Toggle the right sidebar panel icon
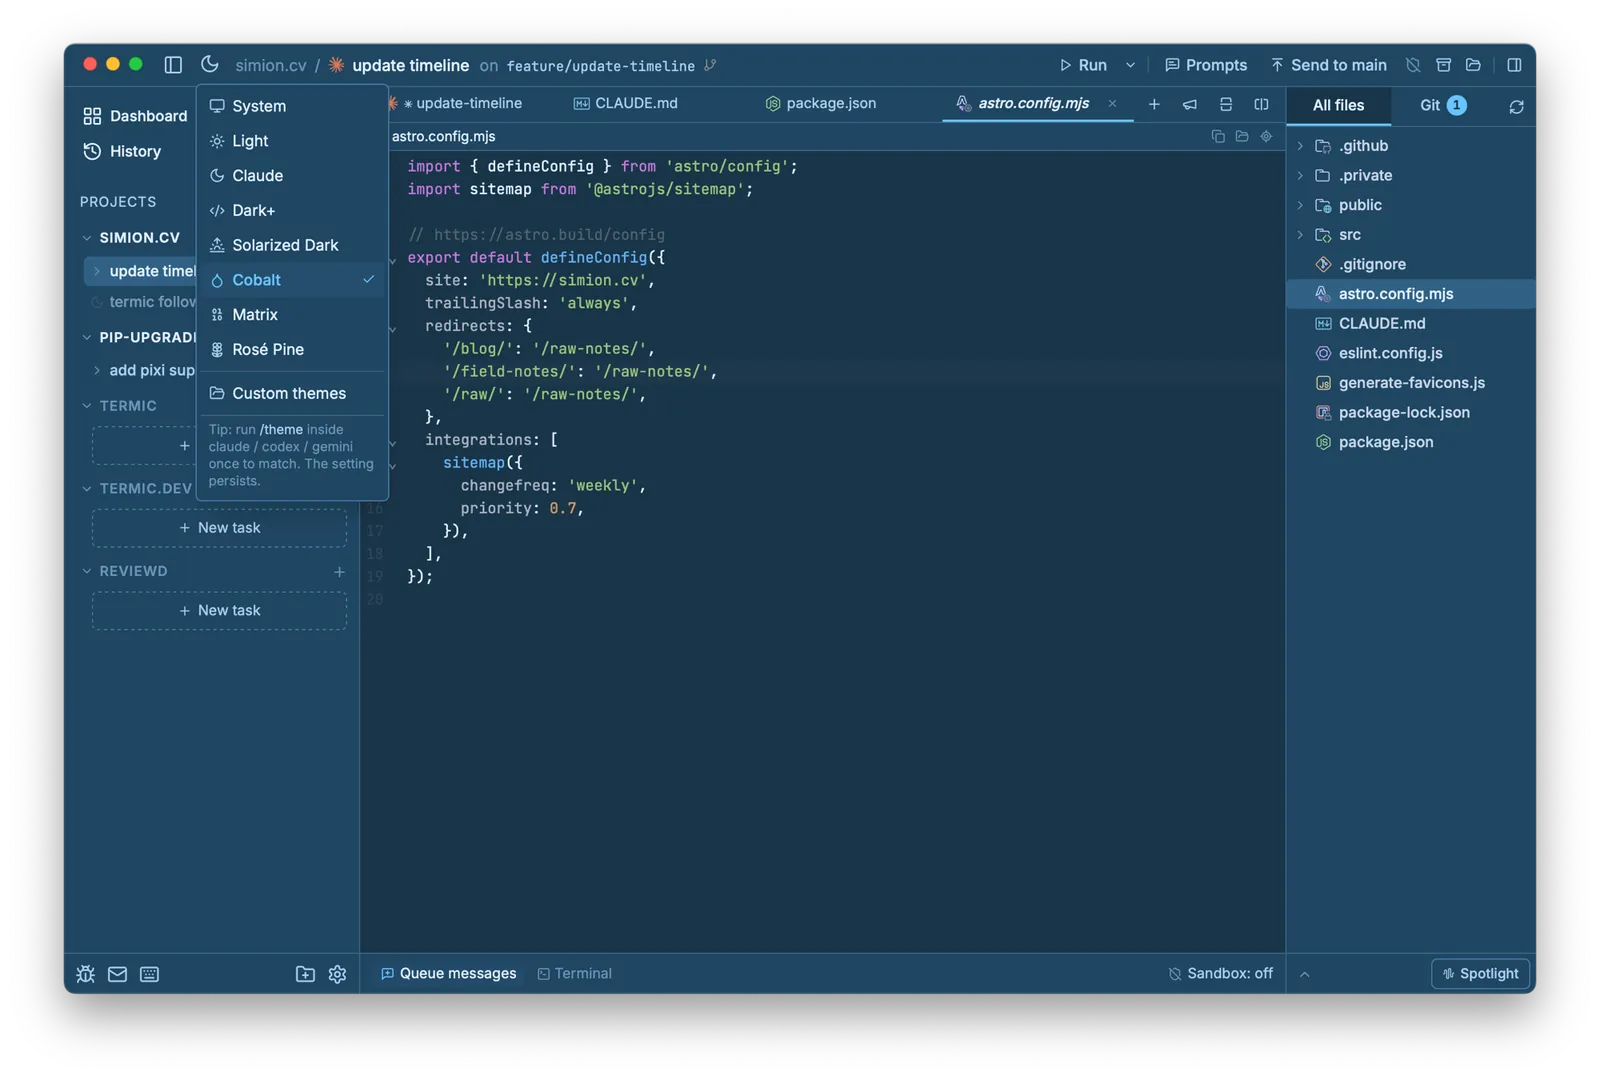The width and height of the screenshot is (1600, 1078). [1514, 65]
